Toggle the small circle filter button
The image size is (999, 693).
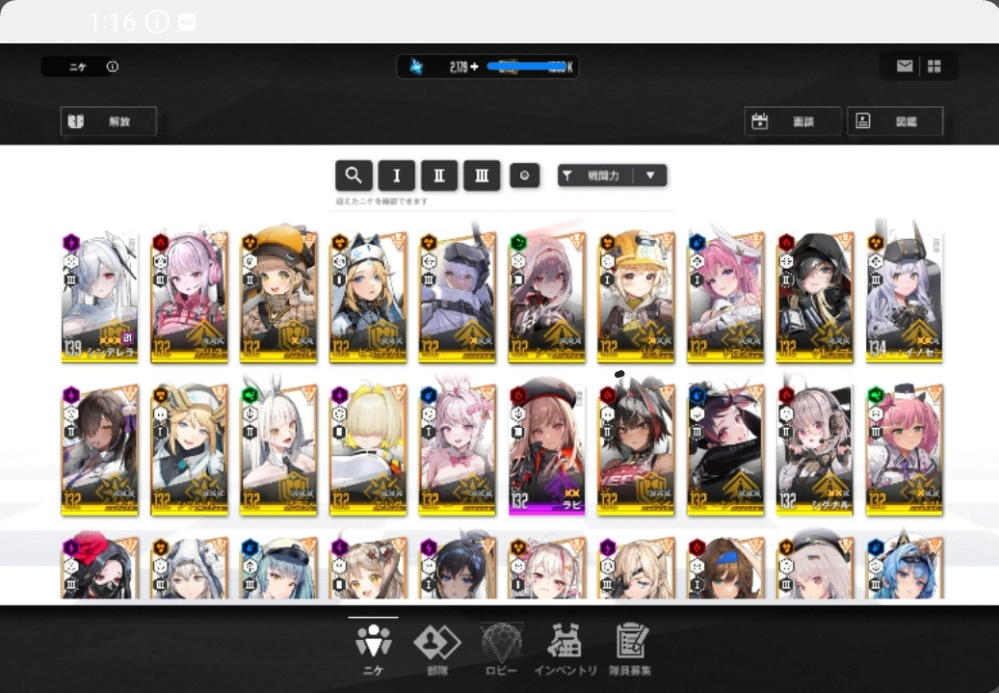click(x=524, y=176)
